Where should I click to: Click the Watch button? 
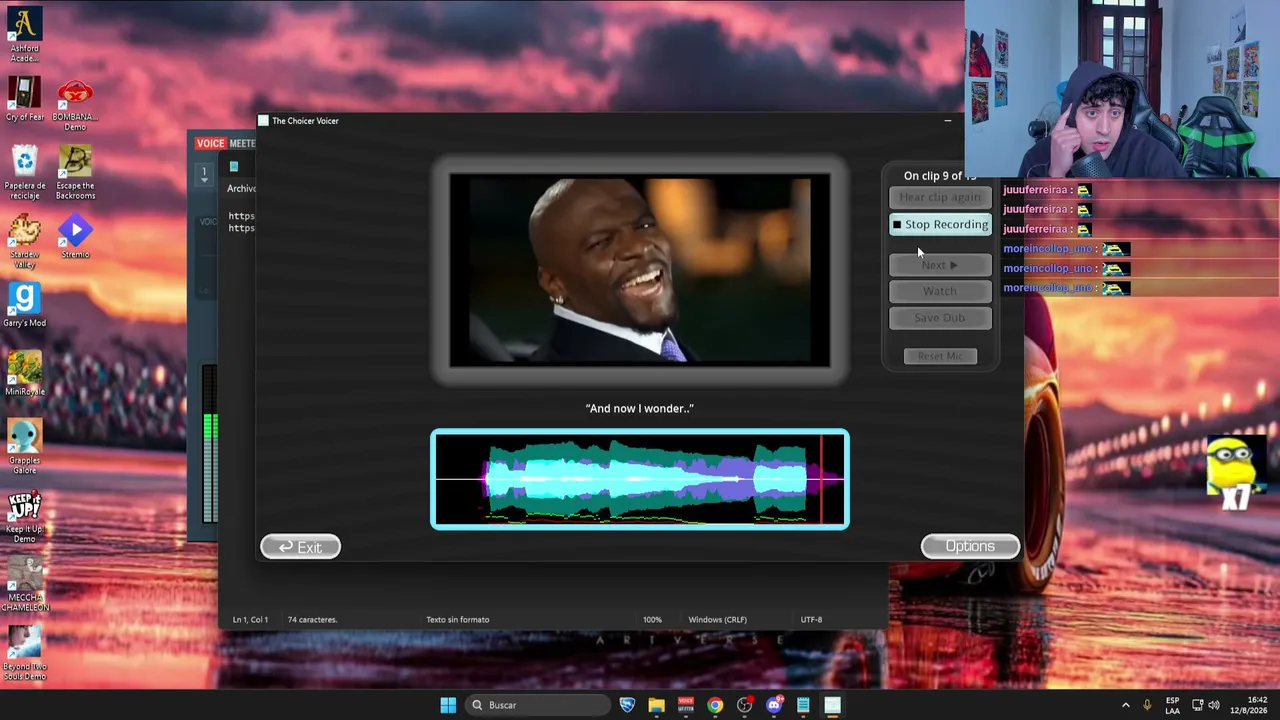point(940,291)
